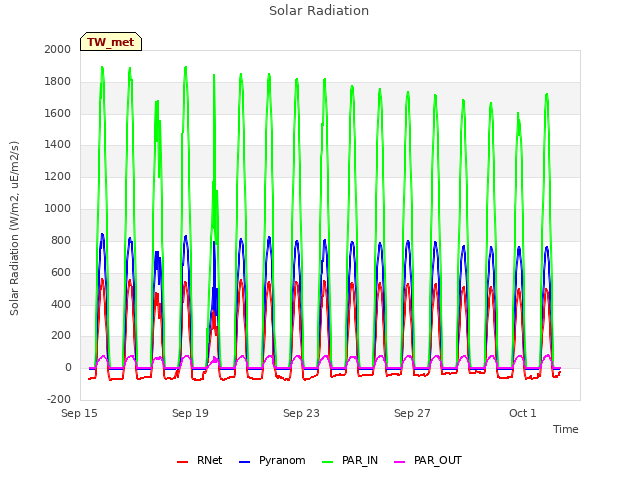This screenshot has height=480, width=640.
Task: Click the Sep 15 x-axis label
Action: [79, 413]
